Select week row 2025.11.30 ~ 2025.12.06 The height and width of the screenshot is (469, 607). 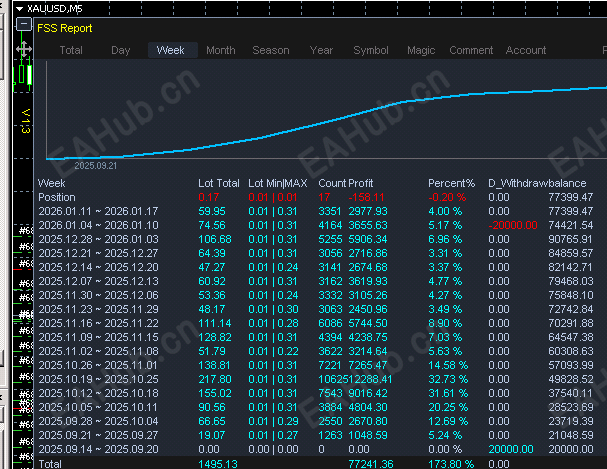coord(98,295)
